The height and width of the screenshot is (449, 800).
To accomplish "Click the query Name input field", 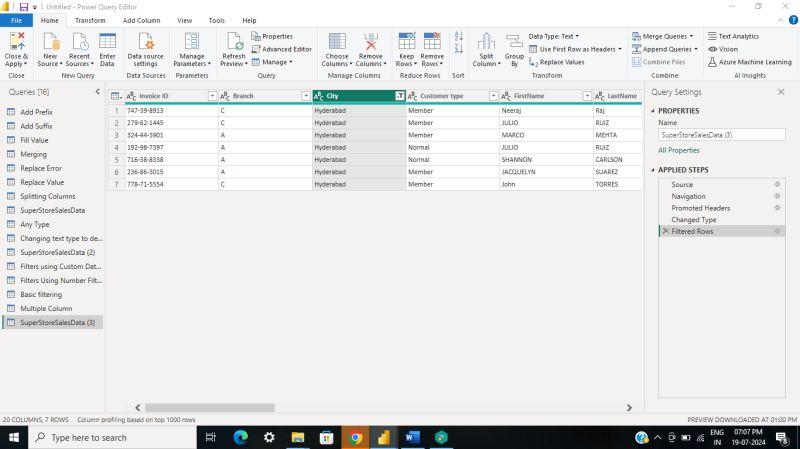I will 720,134.
